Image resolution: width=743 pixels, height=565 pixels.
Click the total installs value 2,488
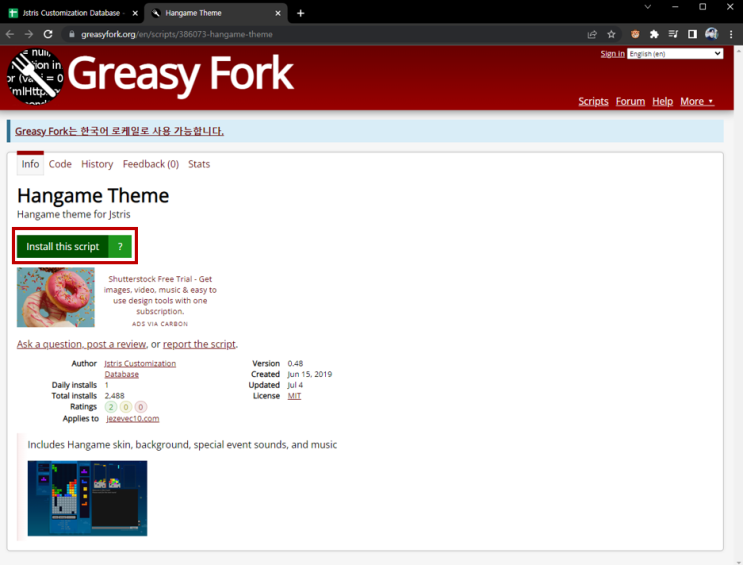click(x=115, y=396)
